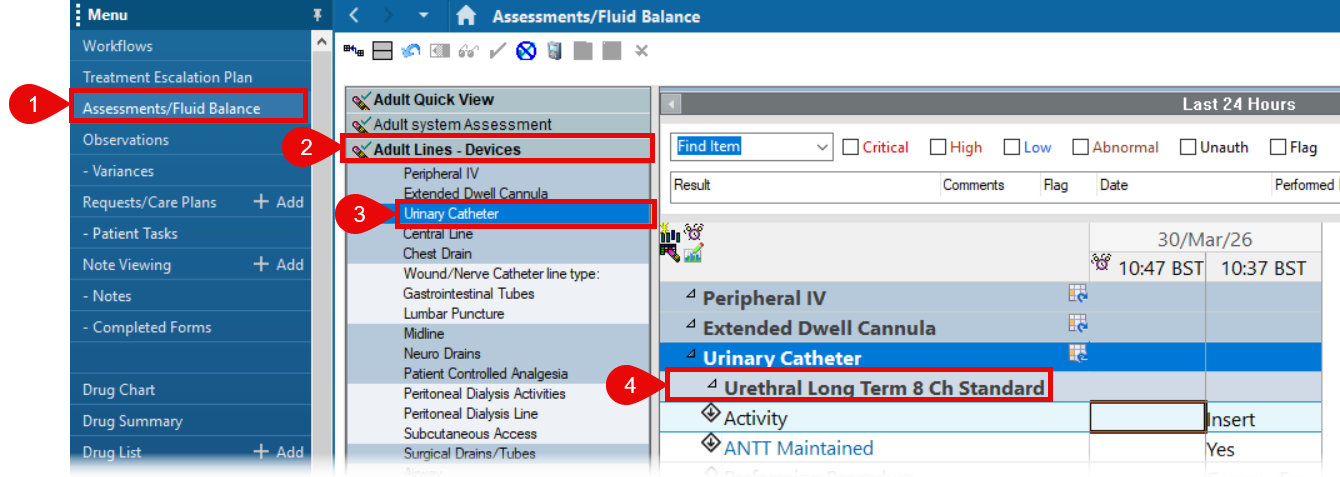Click the back navigation arrow
The image size is (1340, 477).
click(354, 16)
